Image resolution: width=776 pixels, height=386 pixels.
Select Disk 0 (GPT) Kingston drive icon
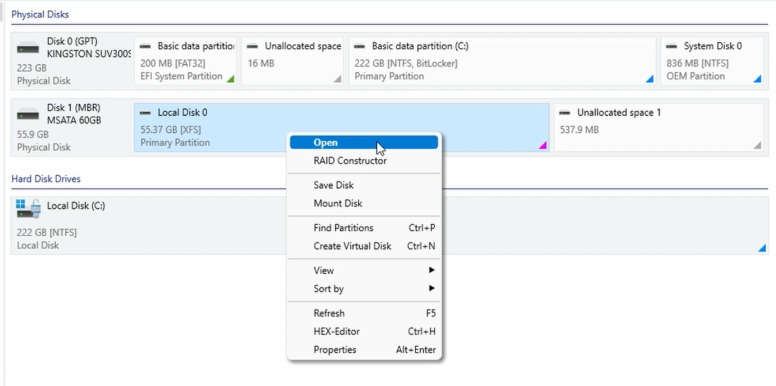pos(28,49)
